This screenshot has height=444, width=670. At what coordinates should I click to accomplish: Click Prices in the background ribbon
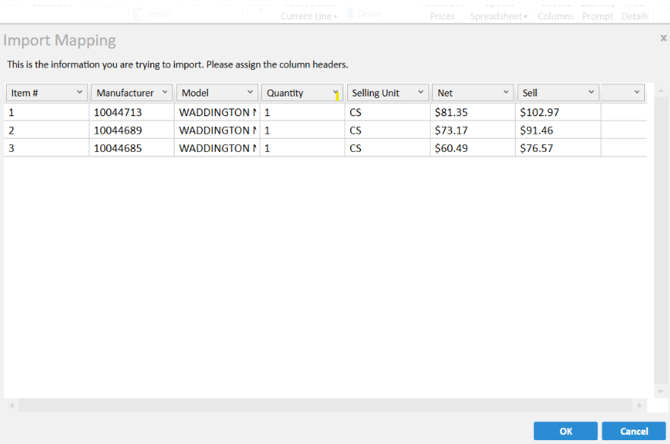442,16
